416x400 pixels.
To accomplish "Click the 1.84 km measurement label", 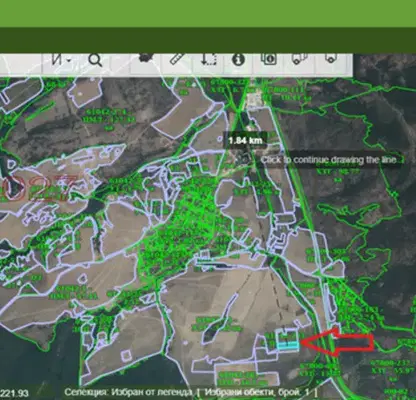I will 245,140.
